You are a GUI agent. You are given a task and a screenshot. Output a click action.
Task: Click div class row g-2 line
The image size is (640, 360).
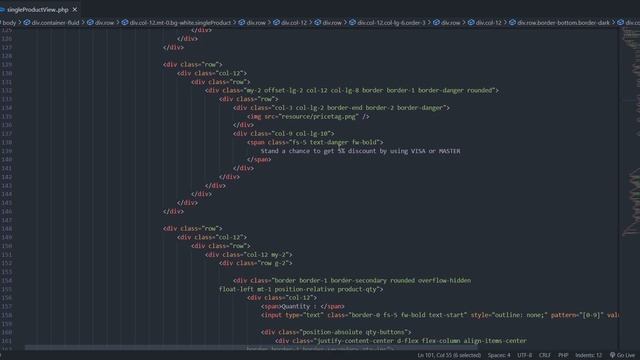256,263
